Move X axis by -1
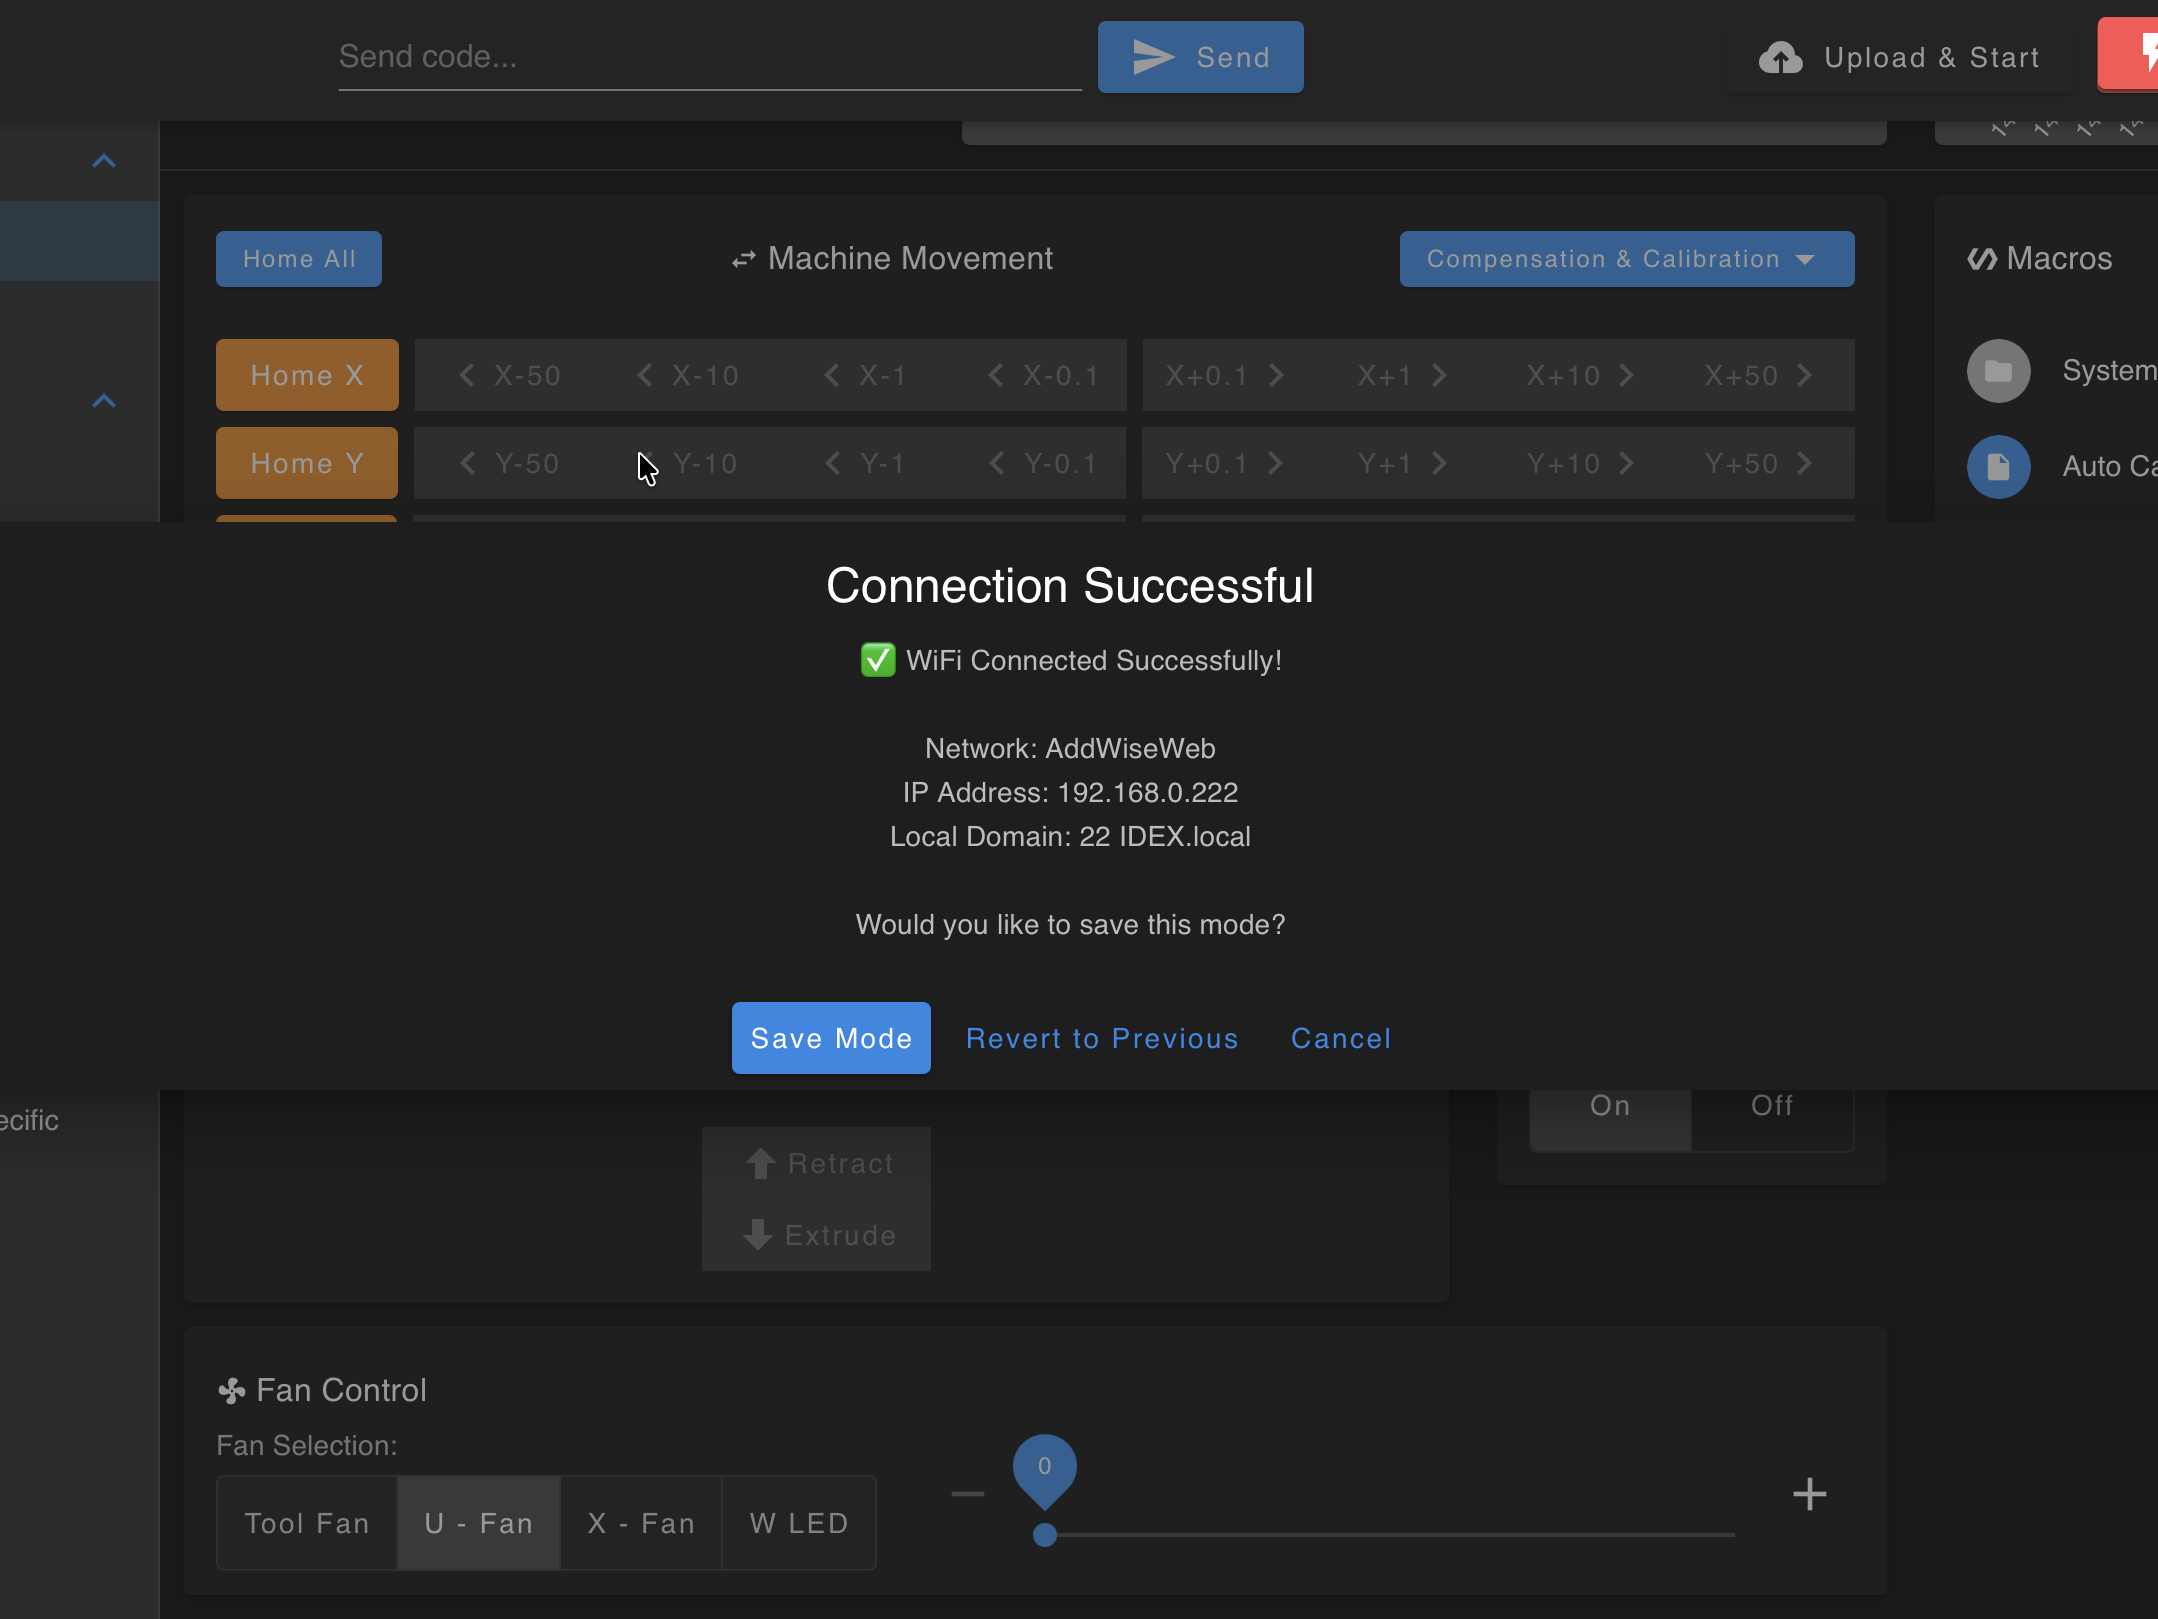This screenshot has height=1619, width=2158. tap(865, 375)
